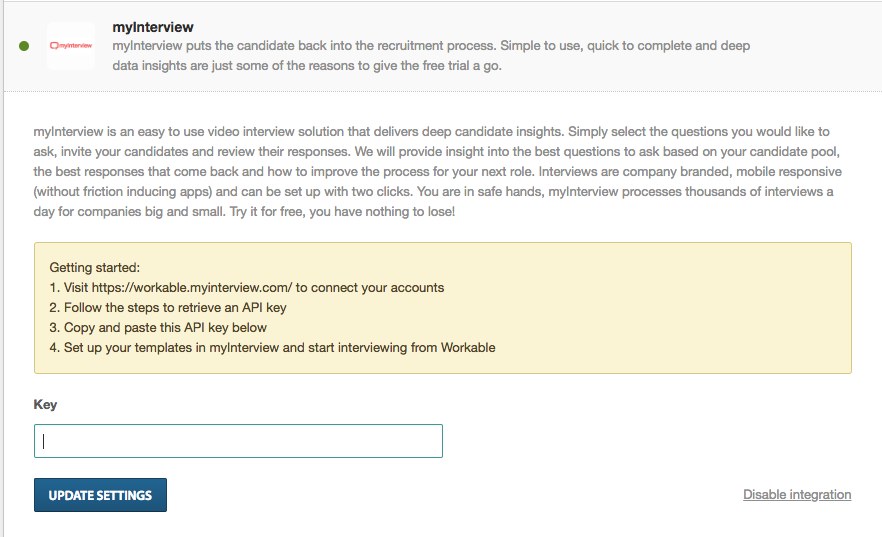
Task: Focus the Key API input field
Action: pyautogui.click(x=238, y=441)
